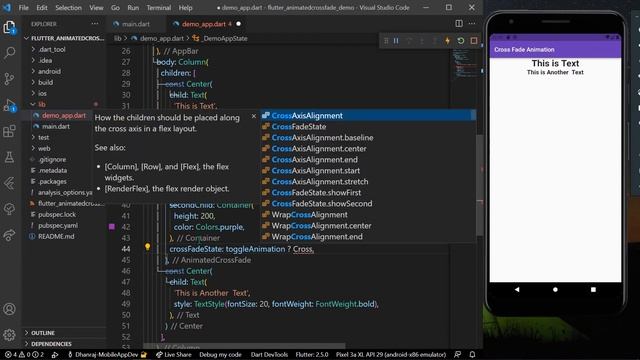Open pubspec.yaml in the Explorer tree
The width and height of the screenshot is (640, 360).
click(x=58, y=226)
